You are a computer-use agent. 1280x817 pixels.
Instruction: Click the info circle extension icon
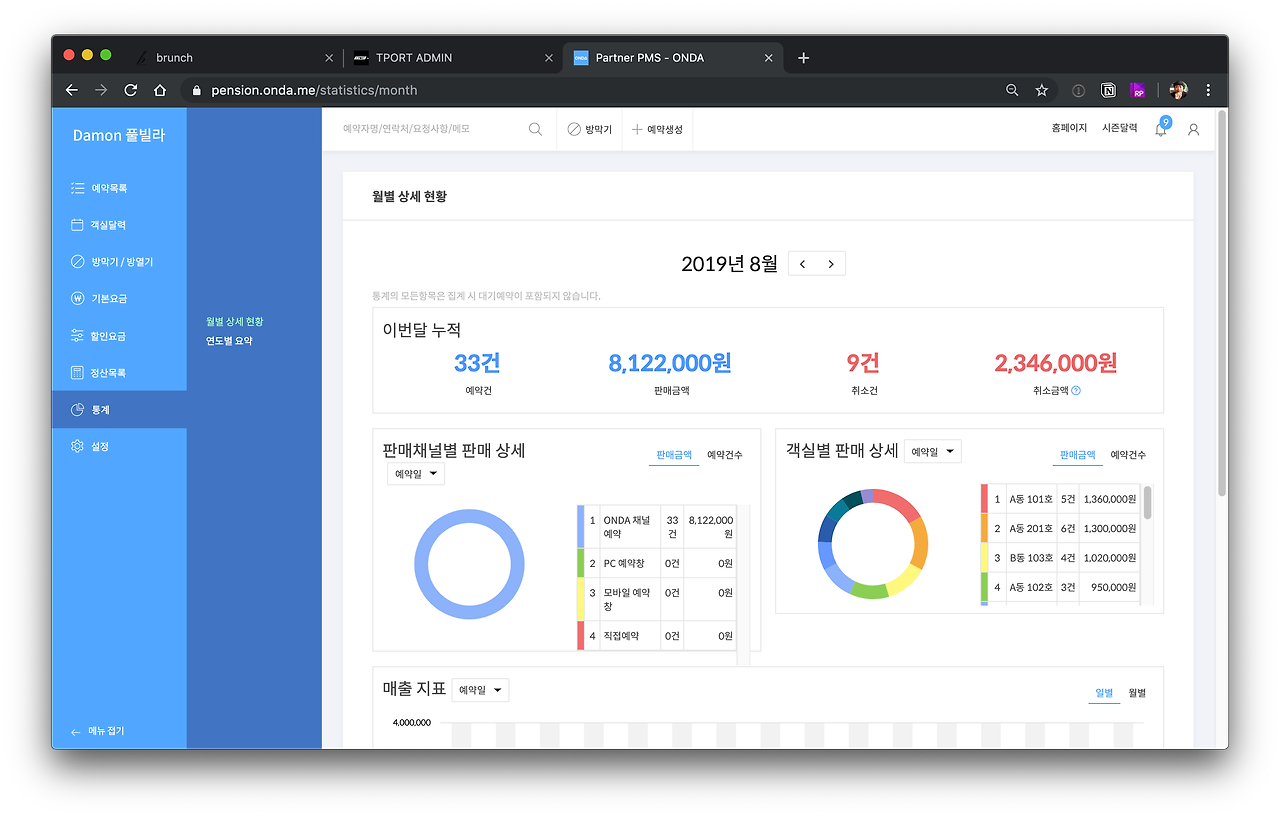tap(1078, 90)
